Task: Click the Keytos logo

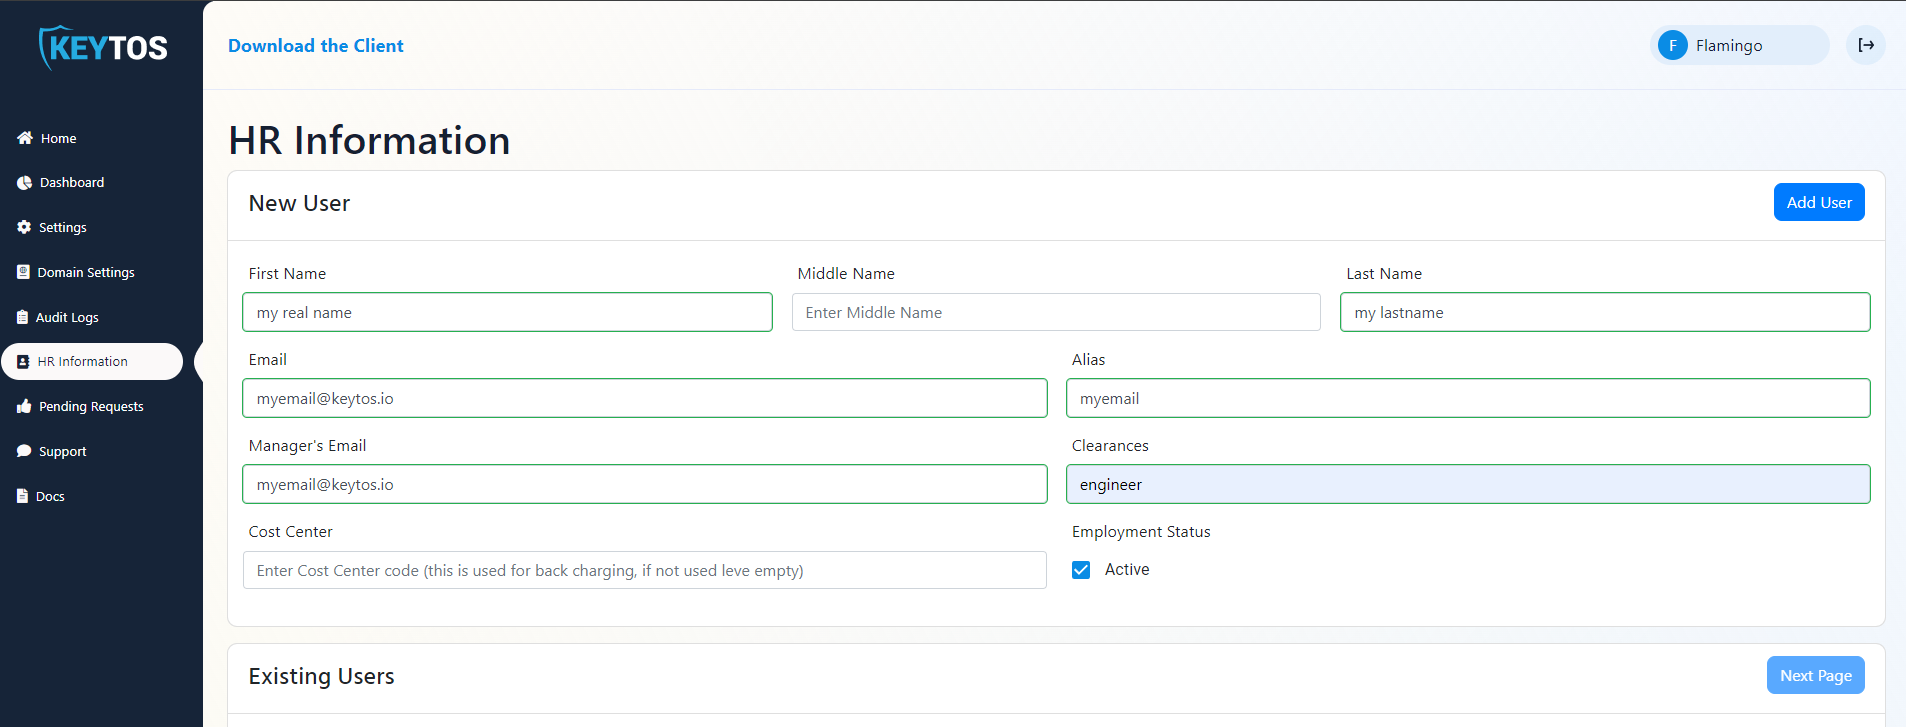Action: click(x=103, y=47)
